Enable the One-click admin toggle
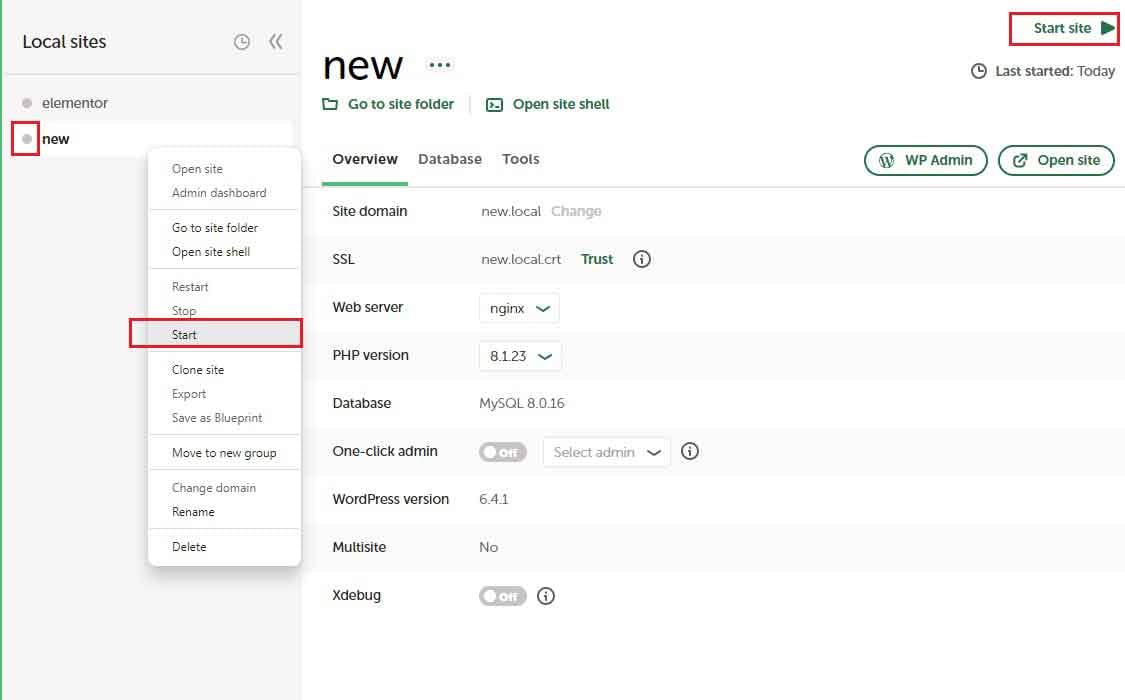Viewport: 1125px width, 700px height. coord(502,451)
